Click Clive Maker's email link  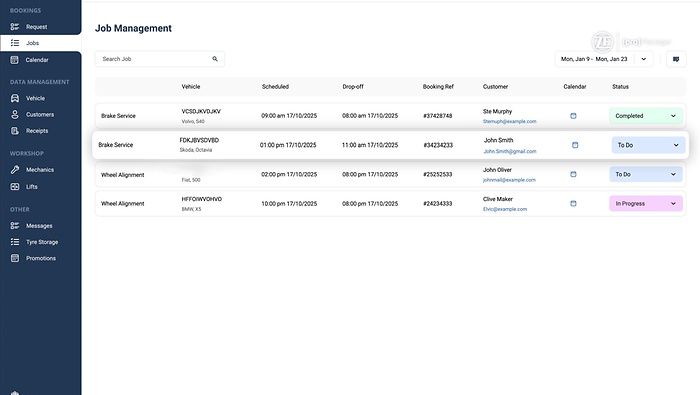(504, 209)
